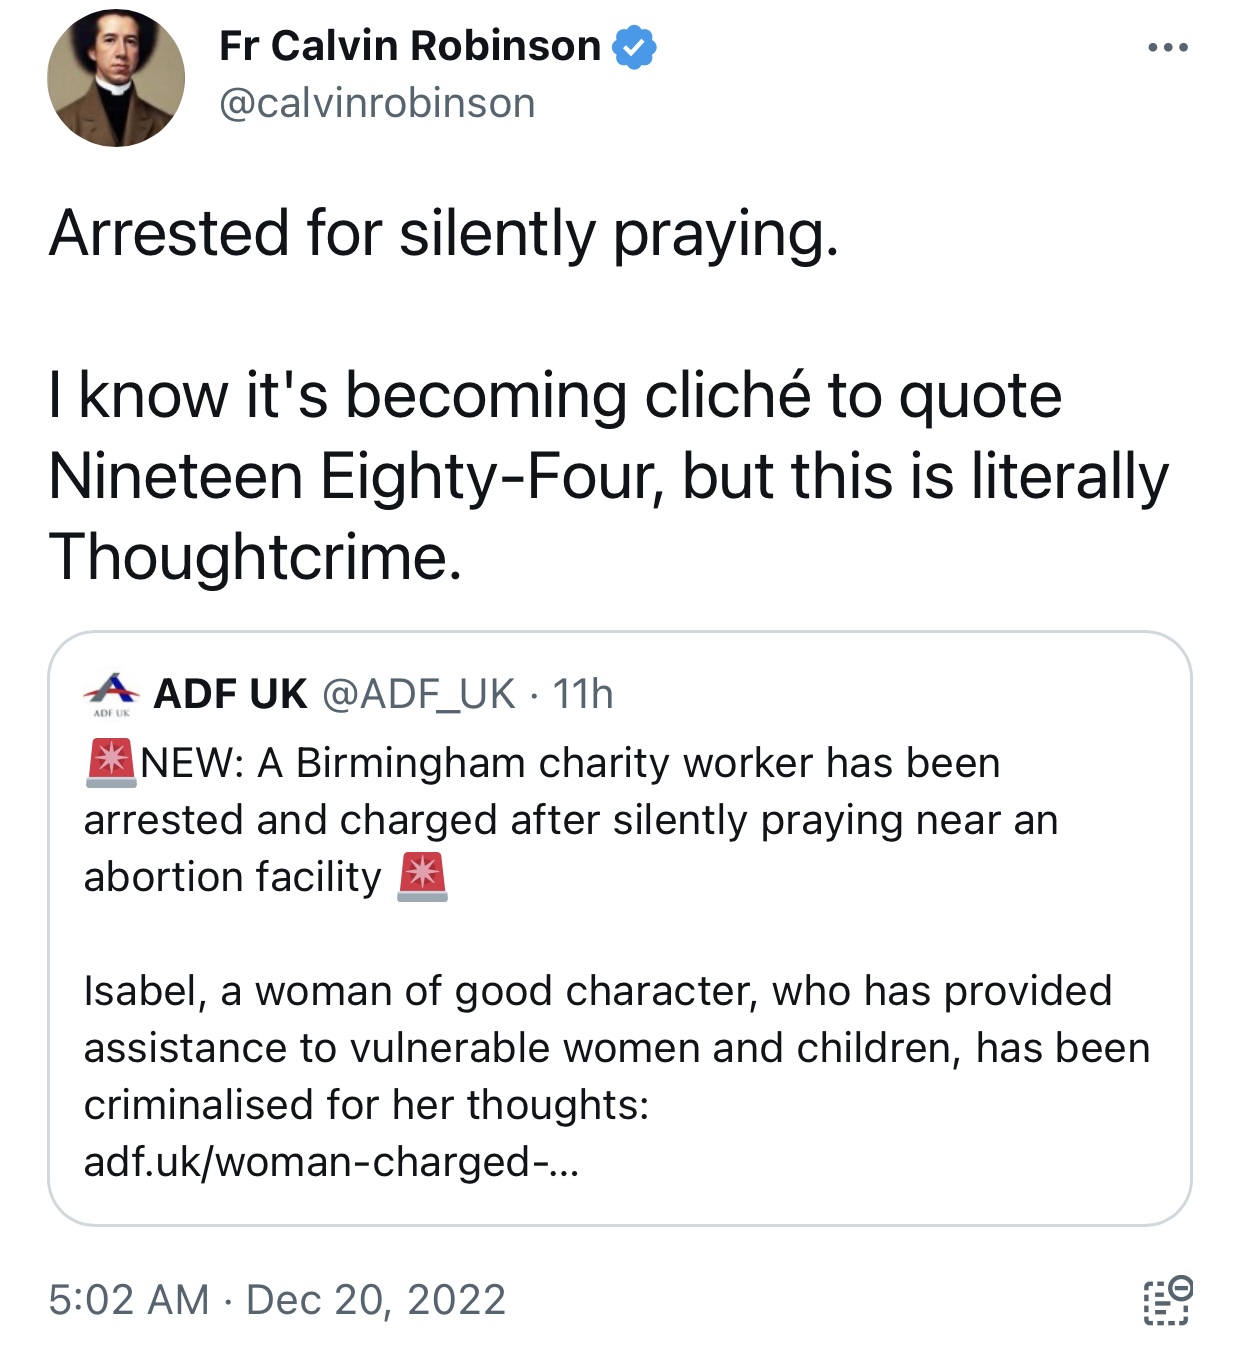Click the ADF UK account name
The height and width of the screenshot is (1368, 1241).
[230, 694]
